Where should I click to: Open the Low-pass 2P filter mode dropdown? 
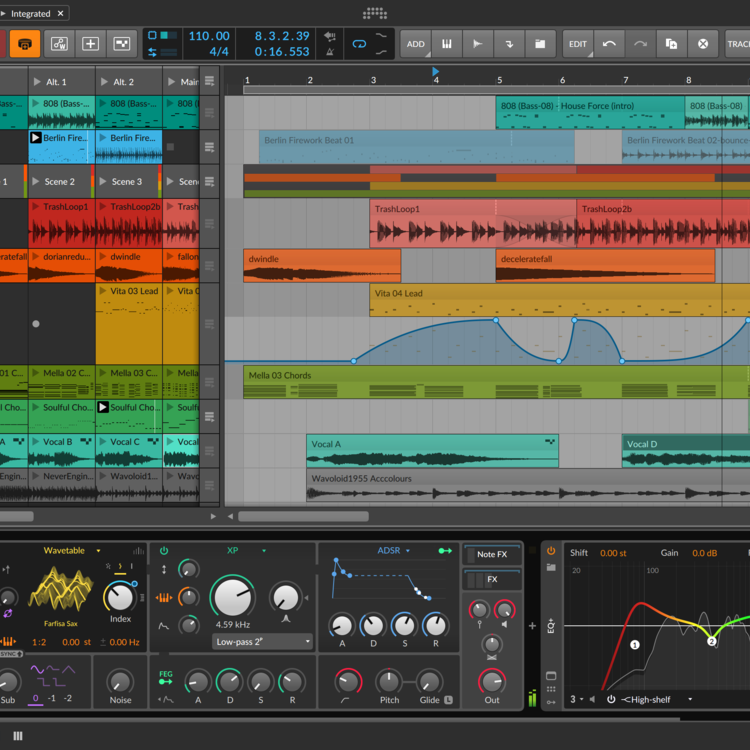(263, 641)
